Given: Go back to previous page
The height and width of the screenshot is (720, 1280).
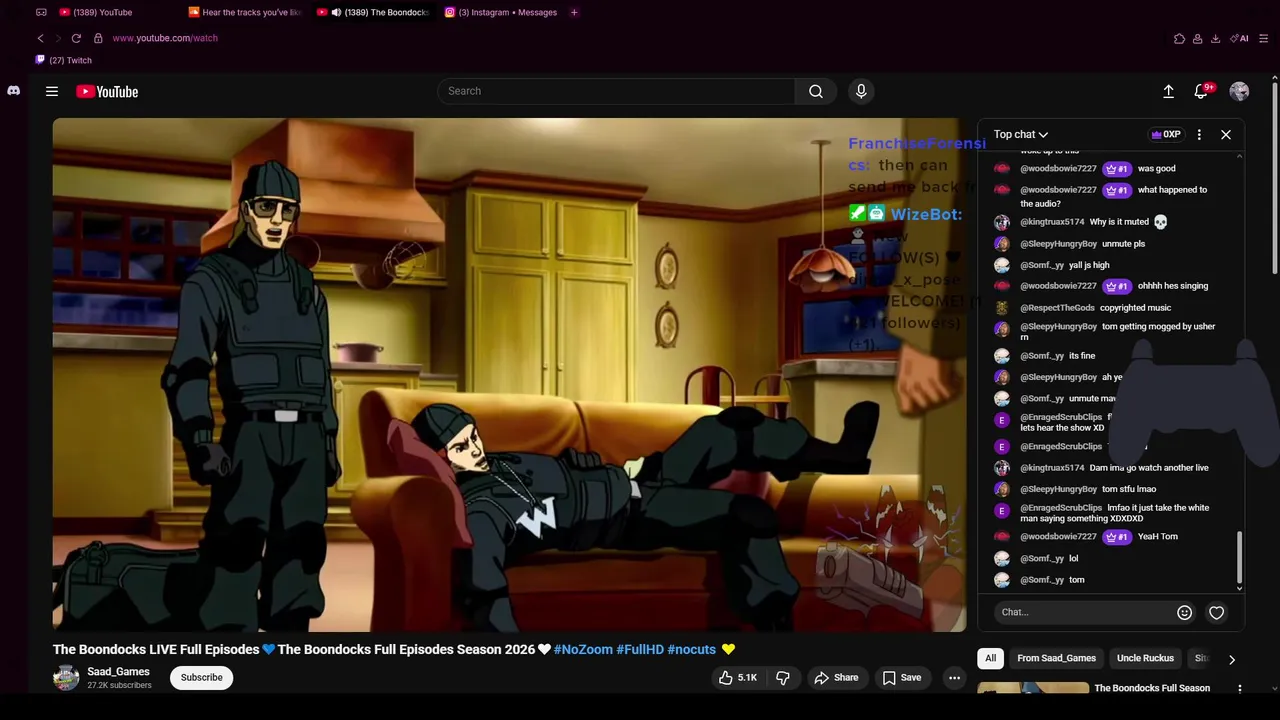Looking at the screenshot, I should point(40,38).
